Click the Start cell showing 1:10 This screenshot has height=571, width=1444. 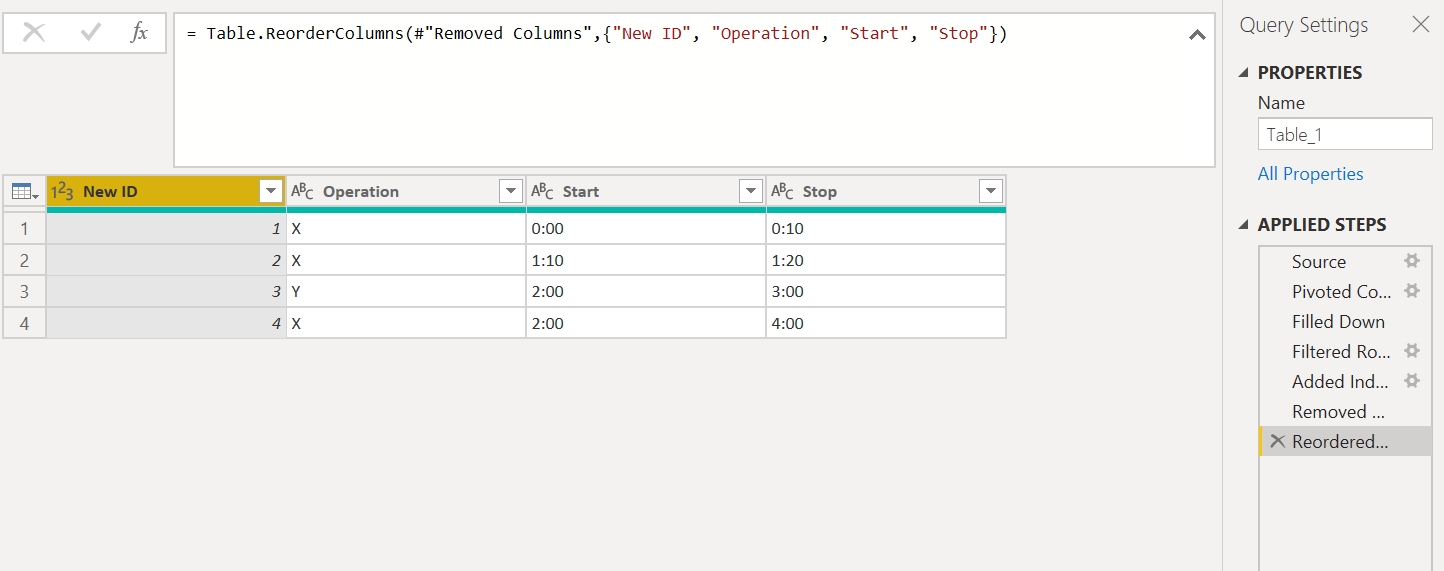646,261
